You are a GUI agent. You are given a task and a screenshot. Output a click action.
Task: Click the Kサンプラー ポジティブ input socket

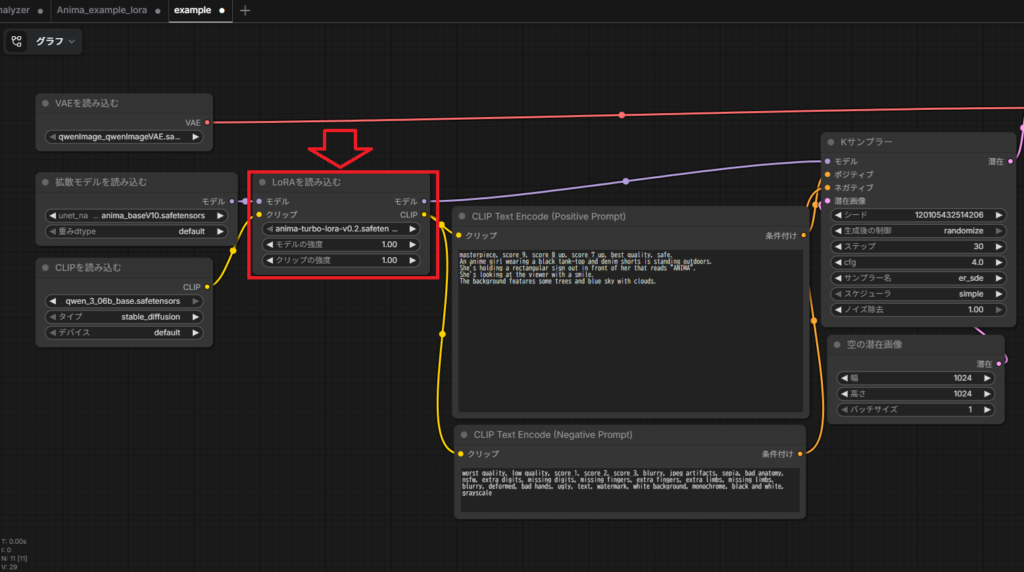click(x=827, y=174)
